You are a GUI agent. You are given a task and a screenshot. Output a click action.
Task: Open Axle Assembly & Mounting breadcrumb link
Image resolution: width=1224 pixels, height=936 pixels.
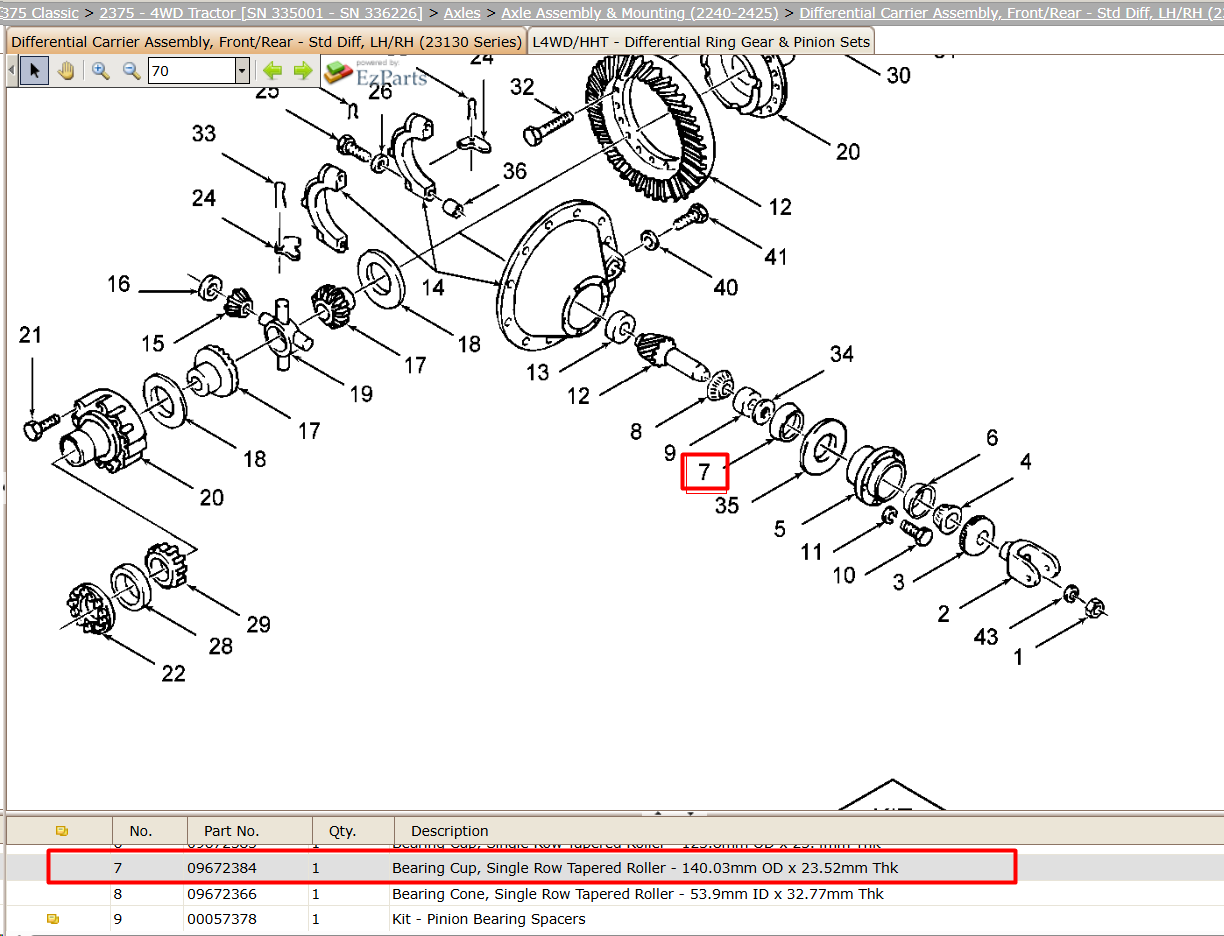click(640, 13)
